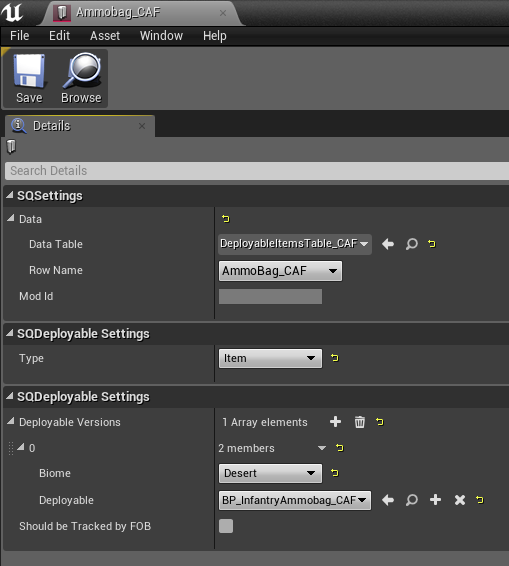This screenshot has width=509, height=566.
Task: Open the Type Item dropdown
Action: tap(270, 358)
